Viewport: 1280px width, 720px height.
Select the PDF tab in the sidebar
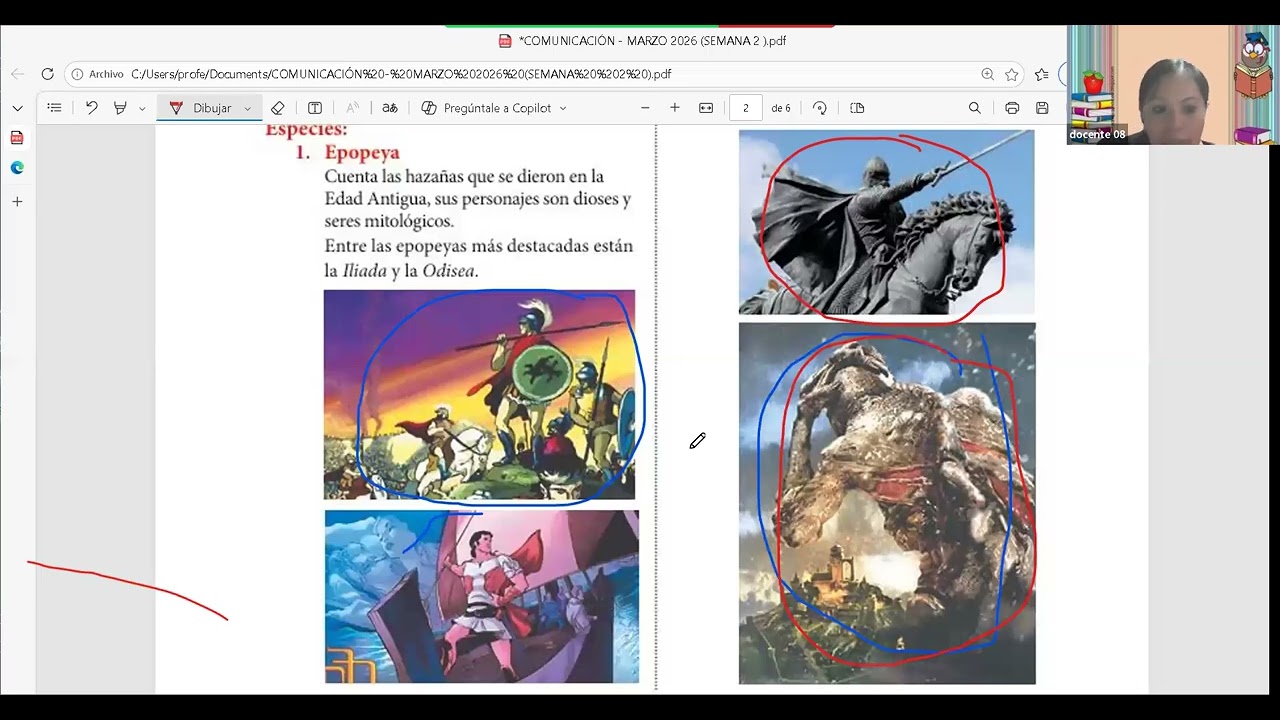(x=17, y=138)
